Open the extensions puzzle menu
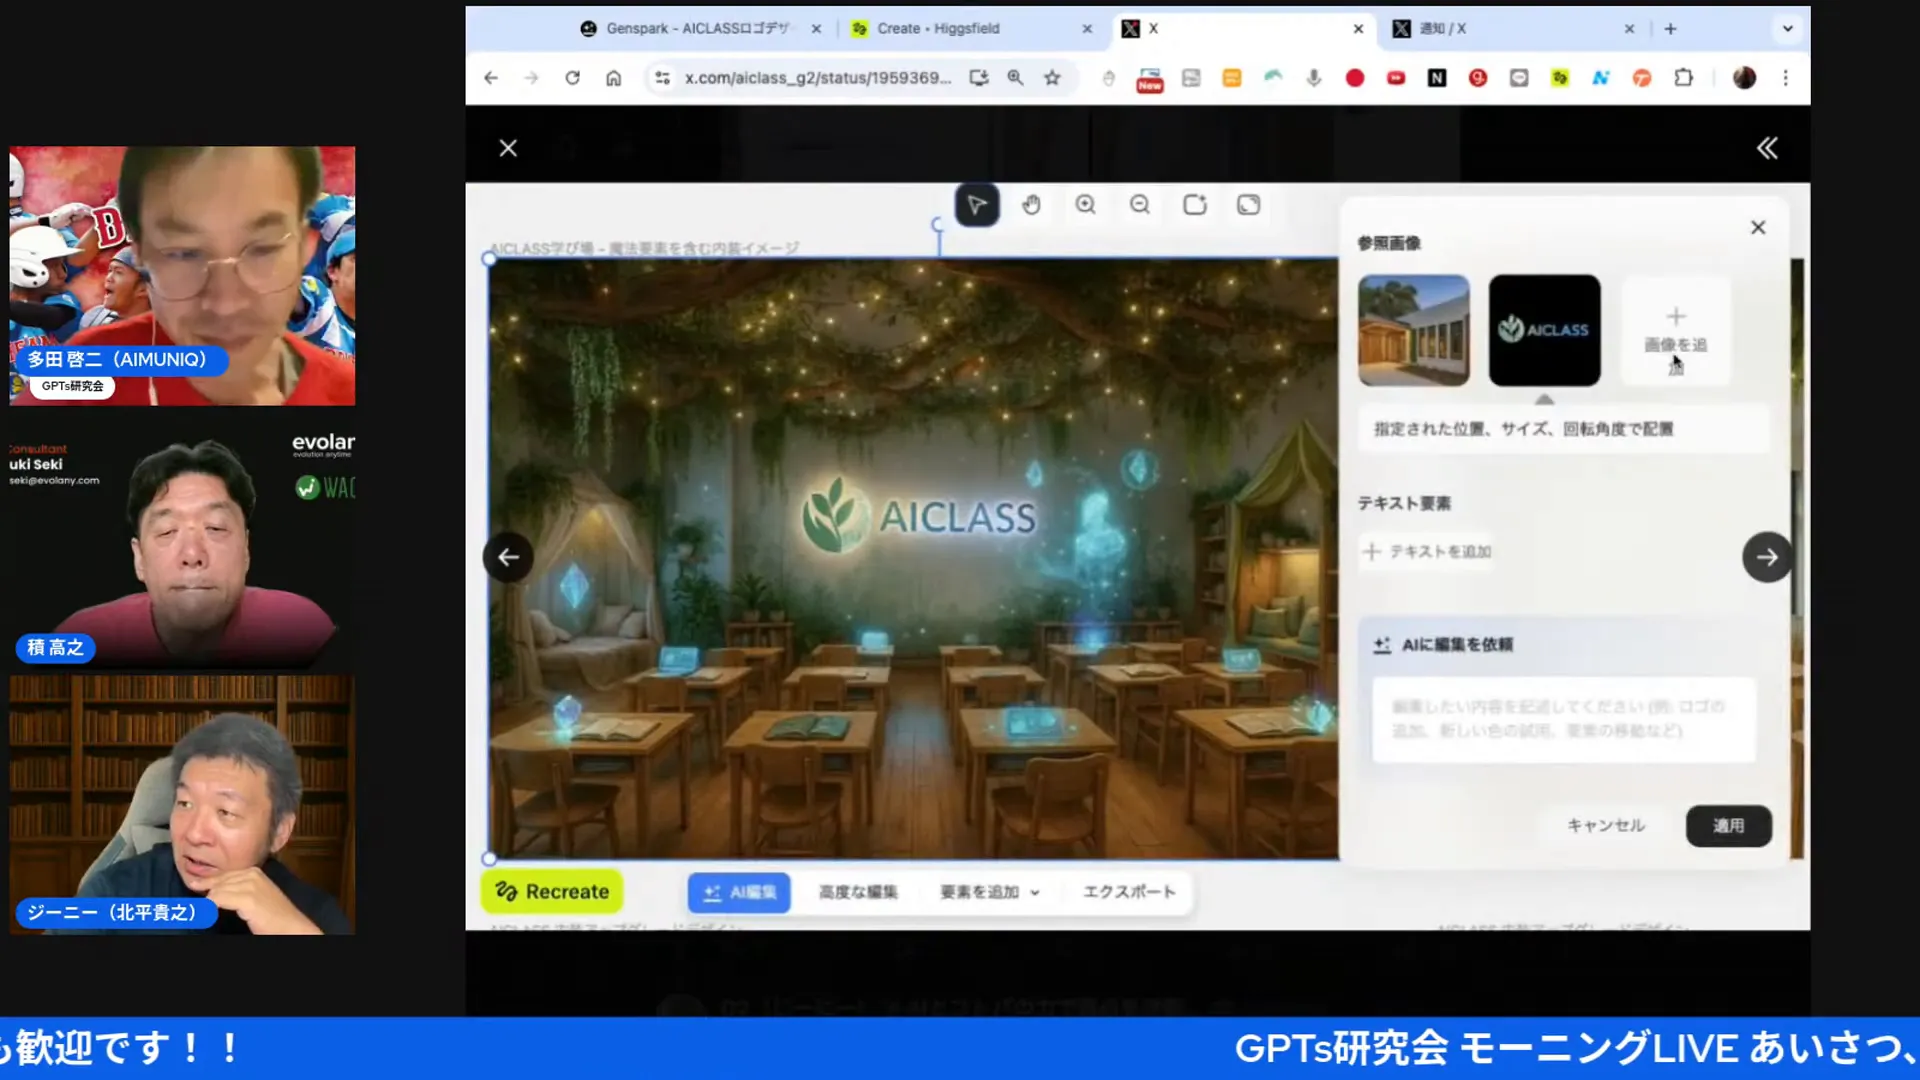This screenshot has width=1920, height=1080. [x=1683, y=78]
